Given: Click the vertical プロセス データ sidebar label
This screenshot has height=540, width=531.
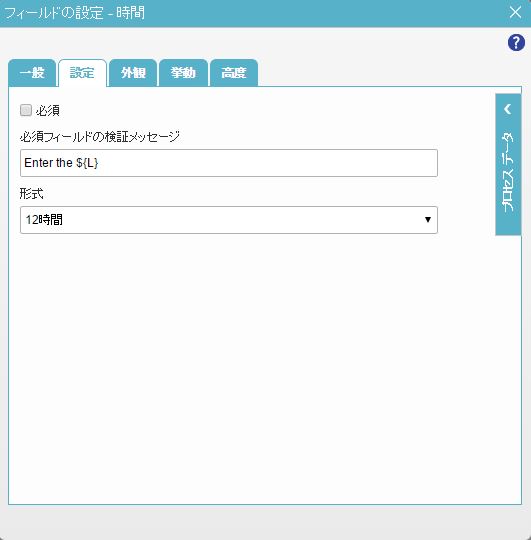Looking at the screenshot, I should 508,172.
